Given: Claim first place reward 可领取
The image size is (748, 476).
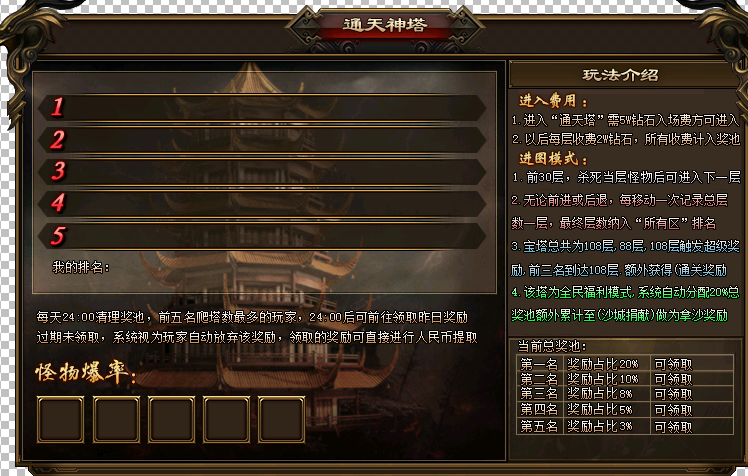Looking at the screenshot, I should click(x=673, y=364).
